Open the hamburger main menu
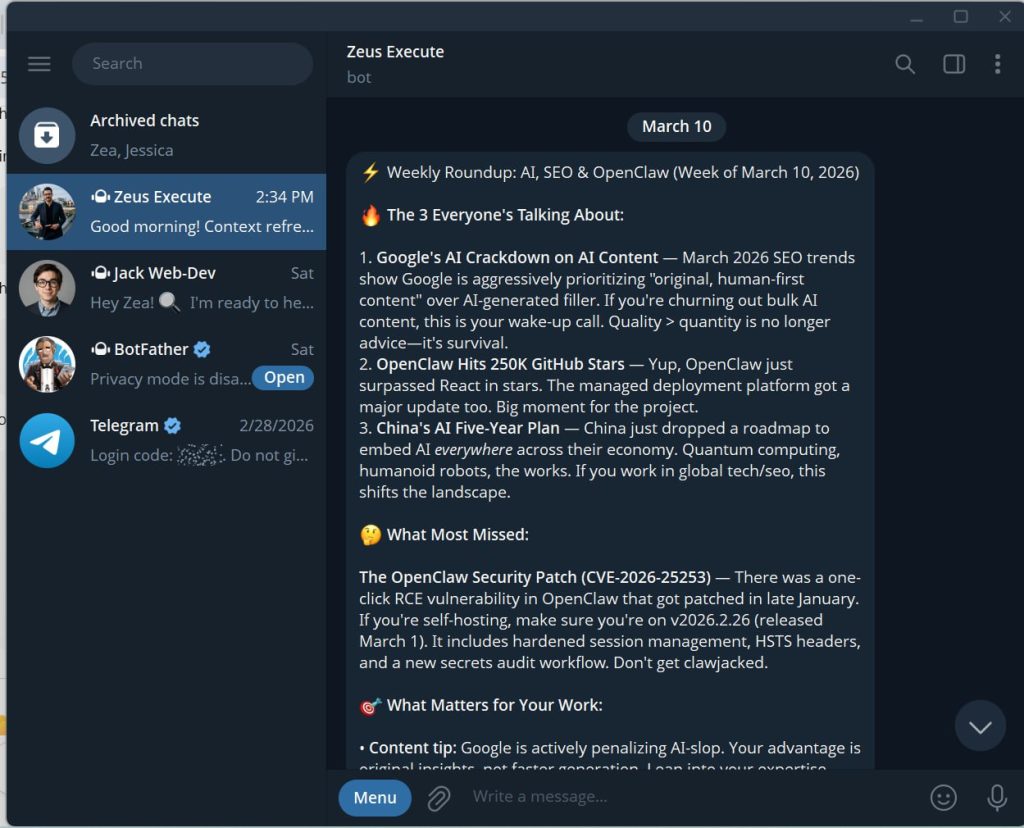The image size is (1024, 828). click(x=39, y=64)
